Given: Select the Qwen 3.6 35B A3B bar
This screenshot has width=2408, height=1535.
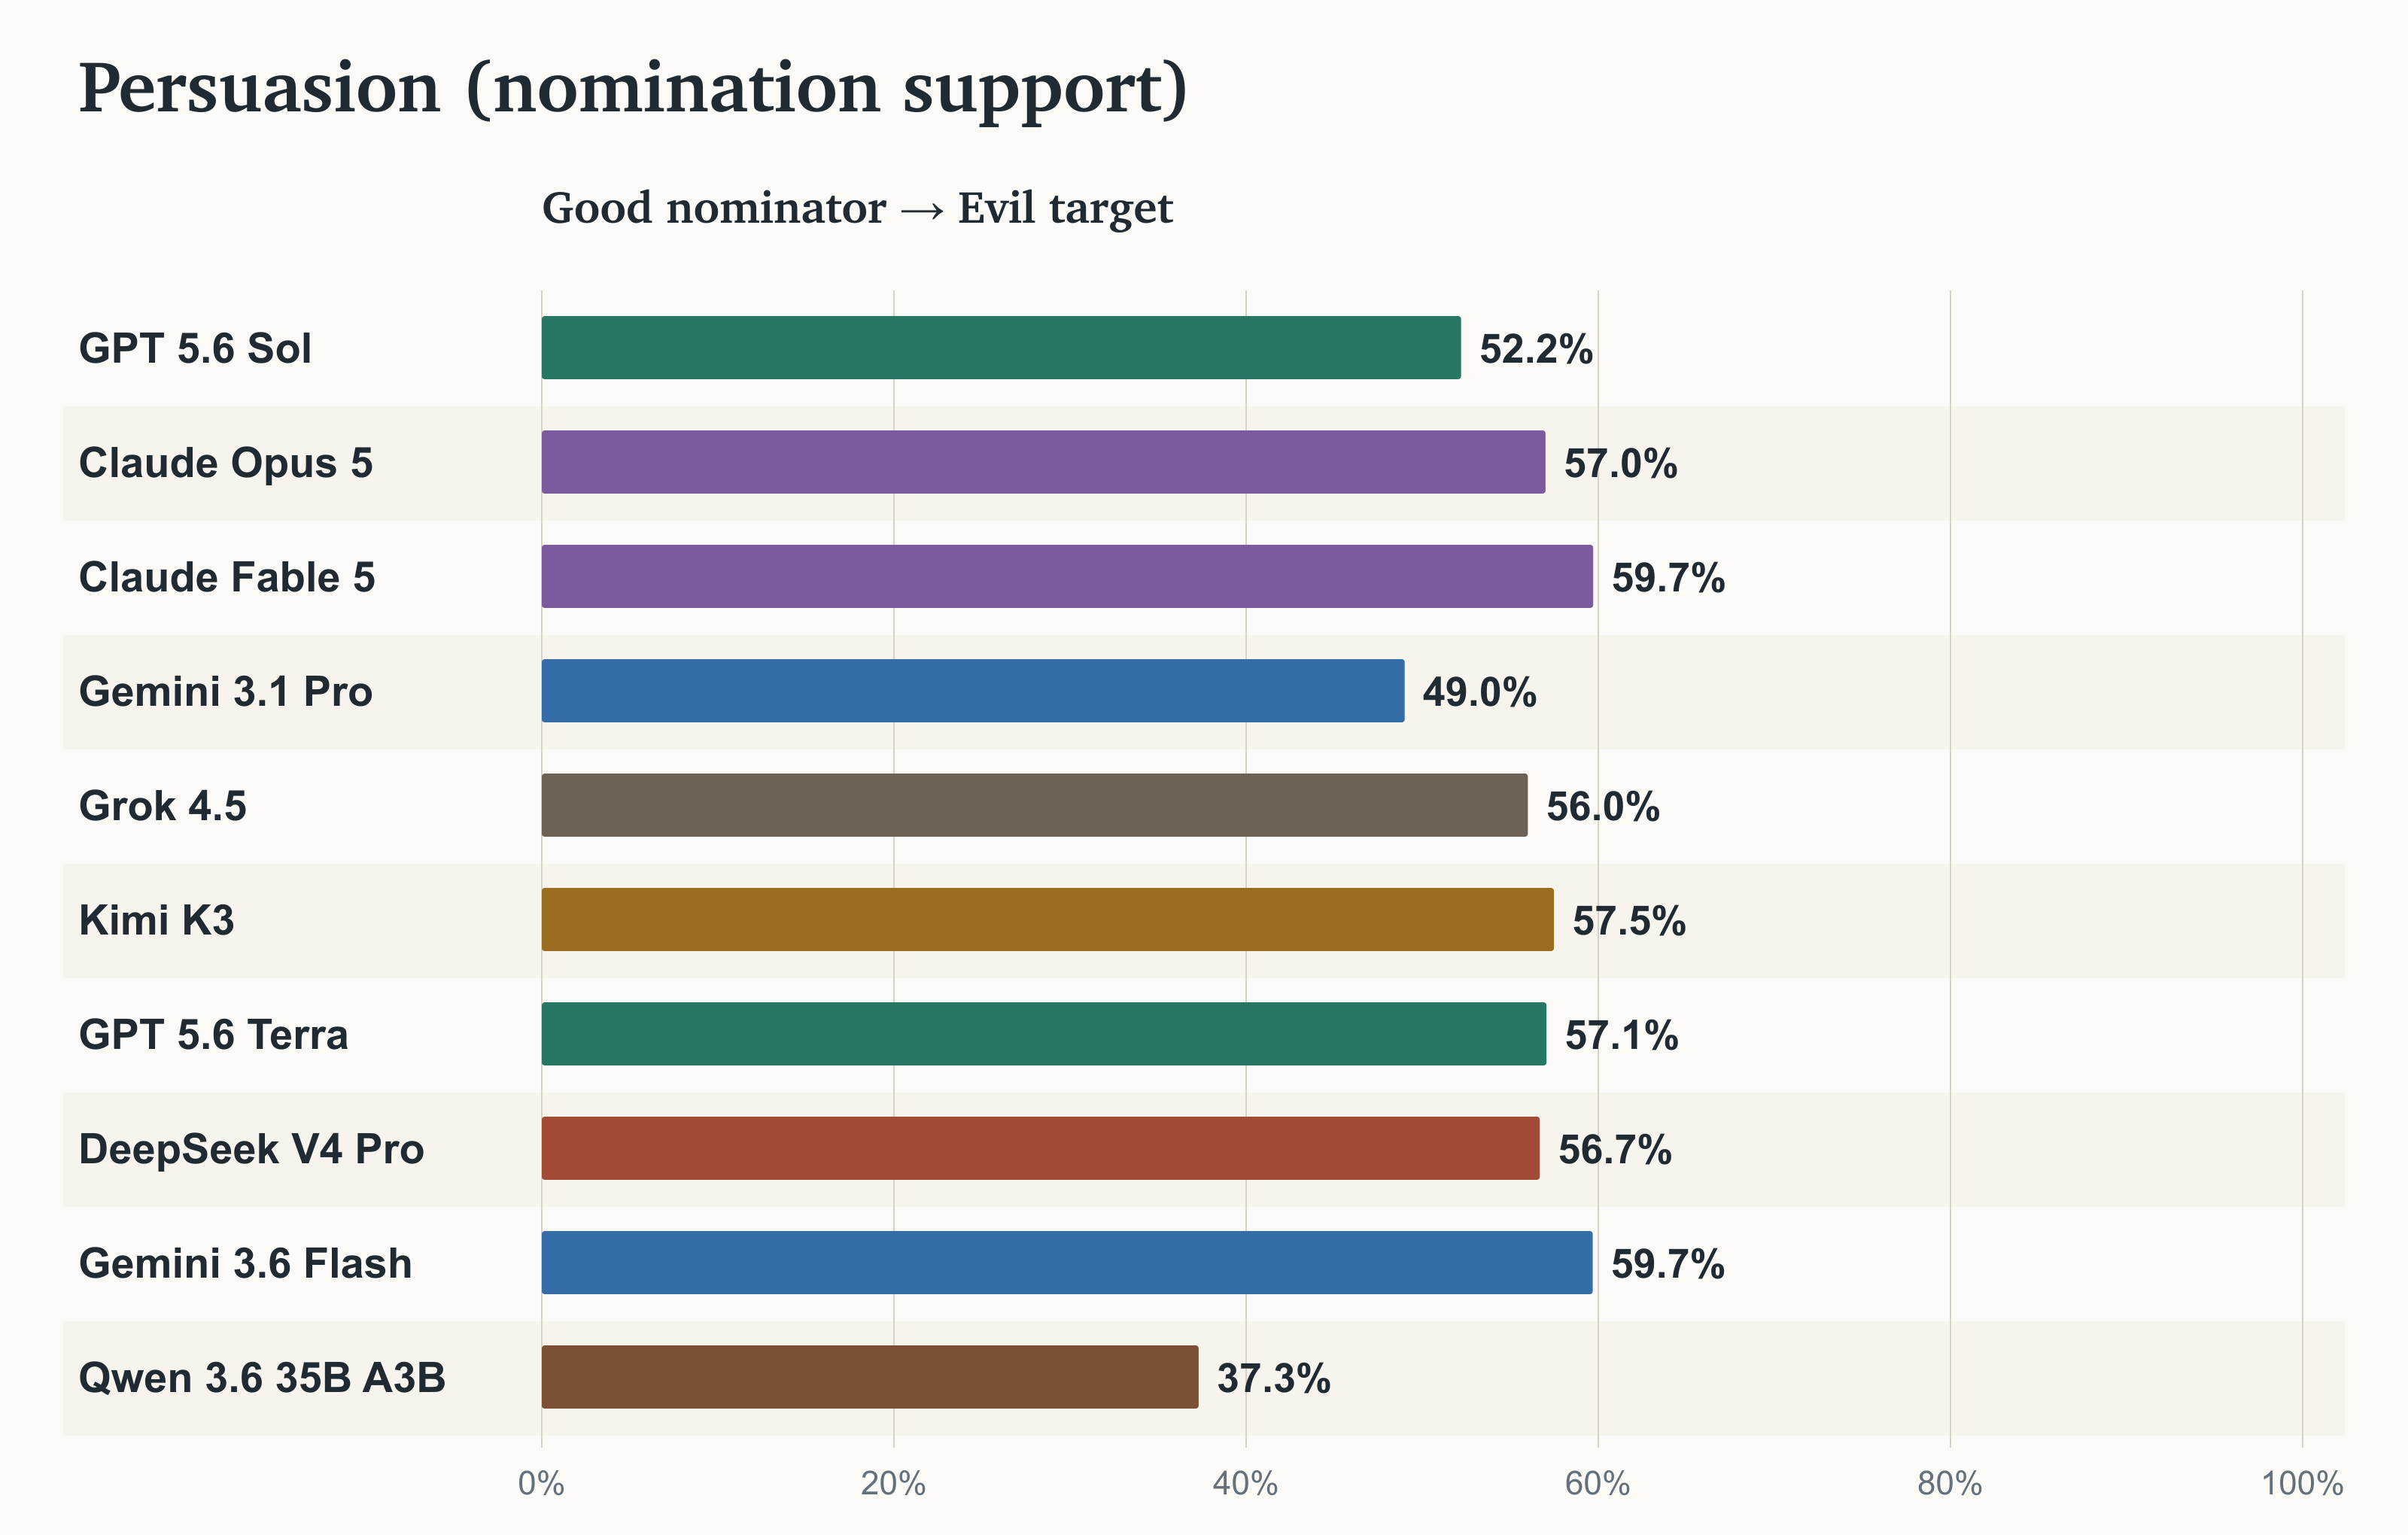Looking at the screenshot, I should [x=870, y=1377].
